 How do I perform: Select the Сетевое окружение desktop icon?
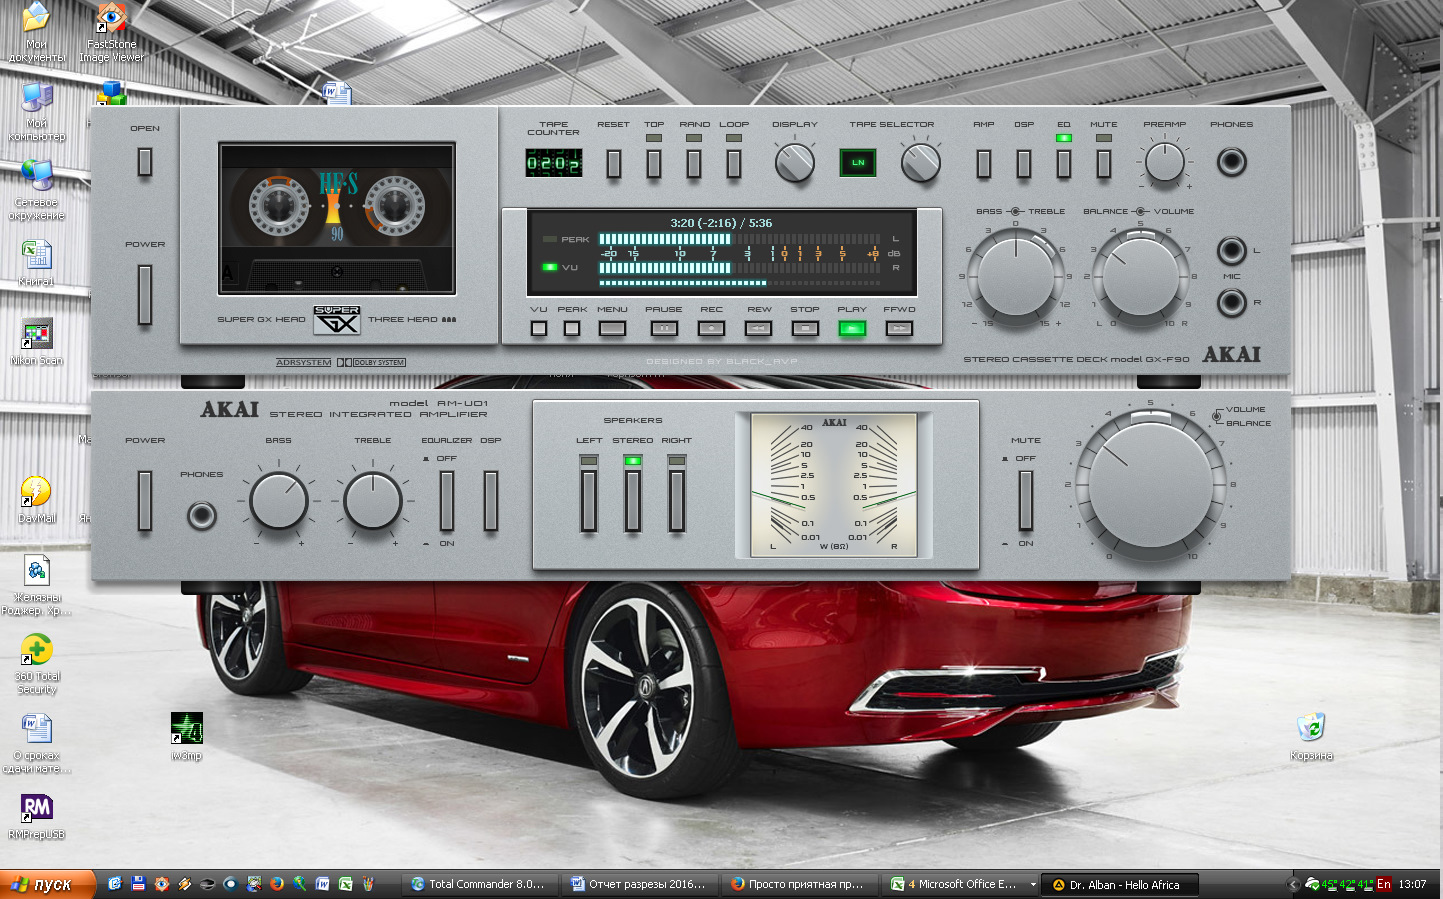point(37,190)
